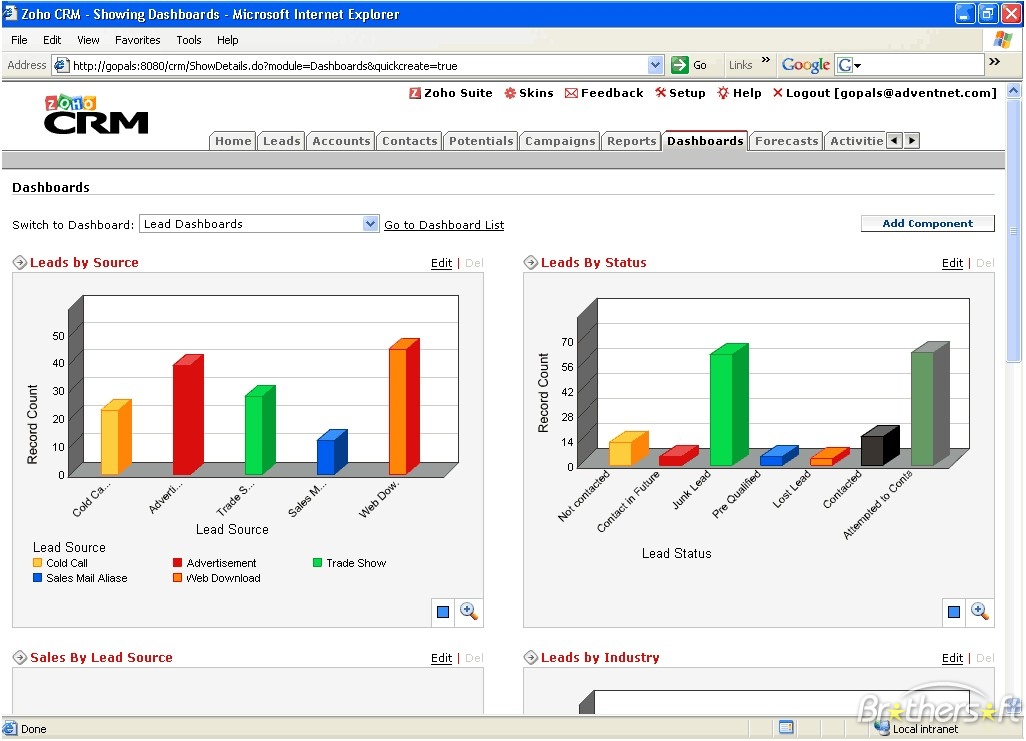Open Google G search dropdown
The height and width of the screenshot is (741, 1026).
pos(849,65)
